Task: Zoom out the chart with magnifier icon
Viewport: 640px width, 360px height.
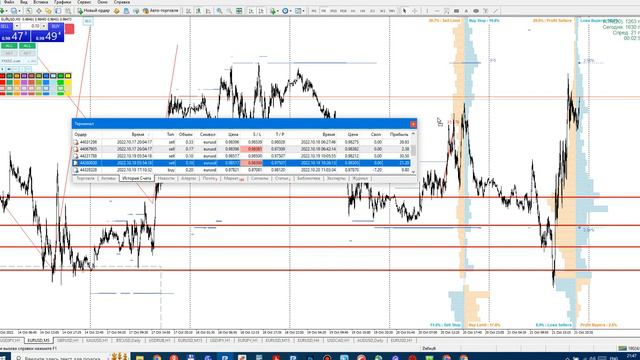Action: click(229, 11)
